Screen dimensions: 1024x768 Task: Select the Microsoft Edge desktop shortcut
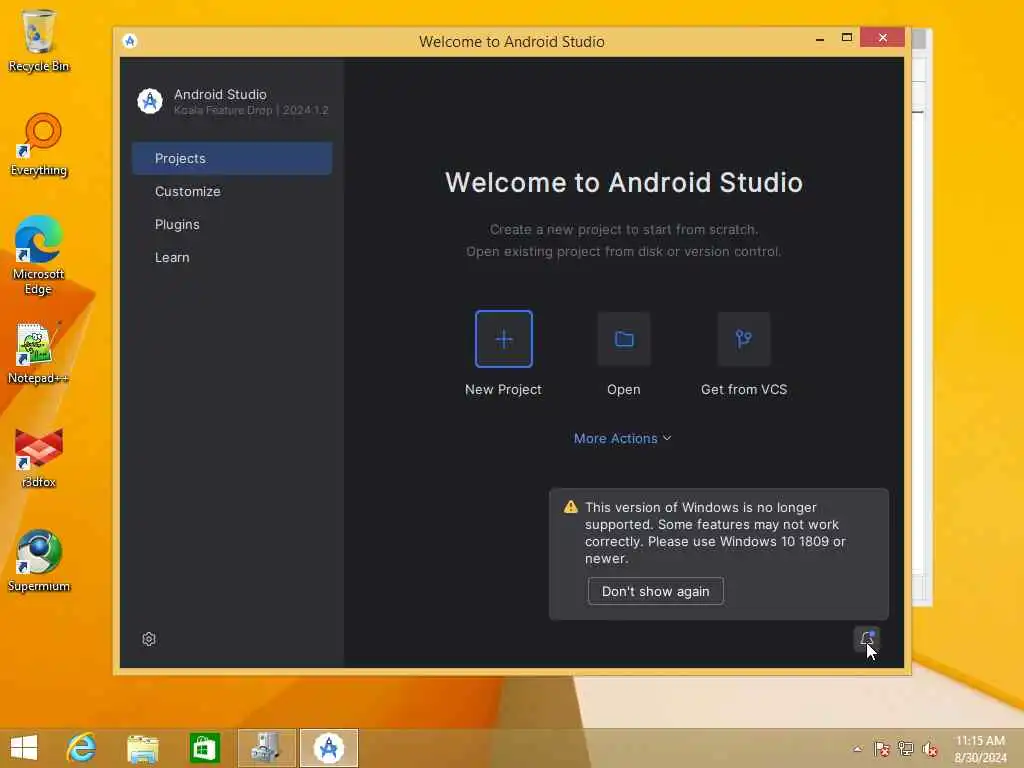(x=39, y=255)
